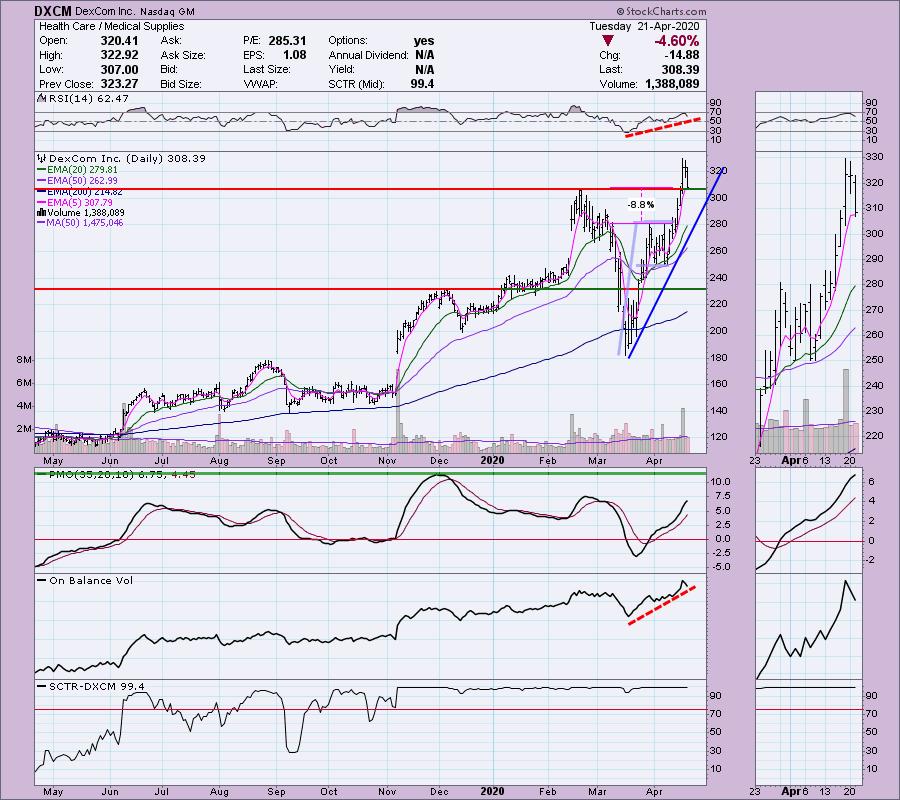Click the Prev Close value 323.27
The width and height of the screenshot is (900, 800).
tap(119, 84)
